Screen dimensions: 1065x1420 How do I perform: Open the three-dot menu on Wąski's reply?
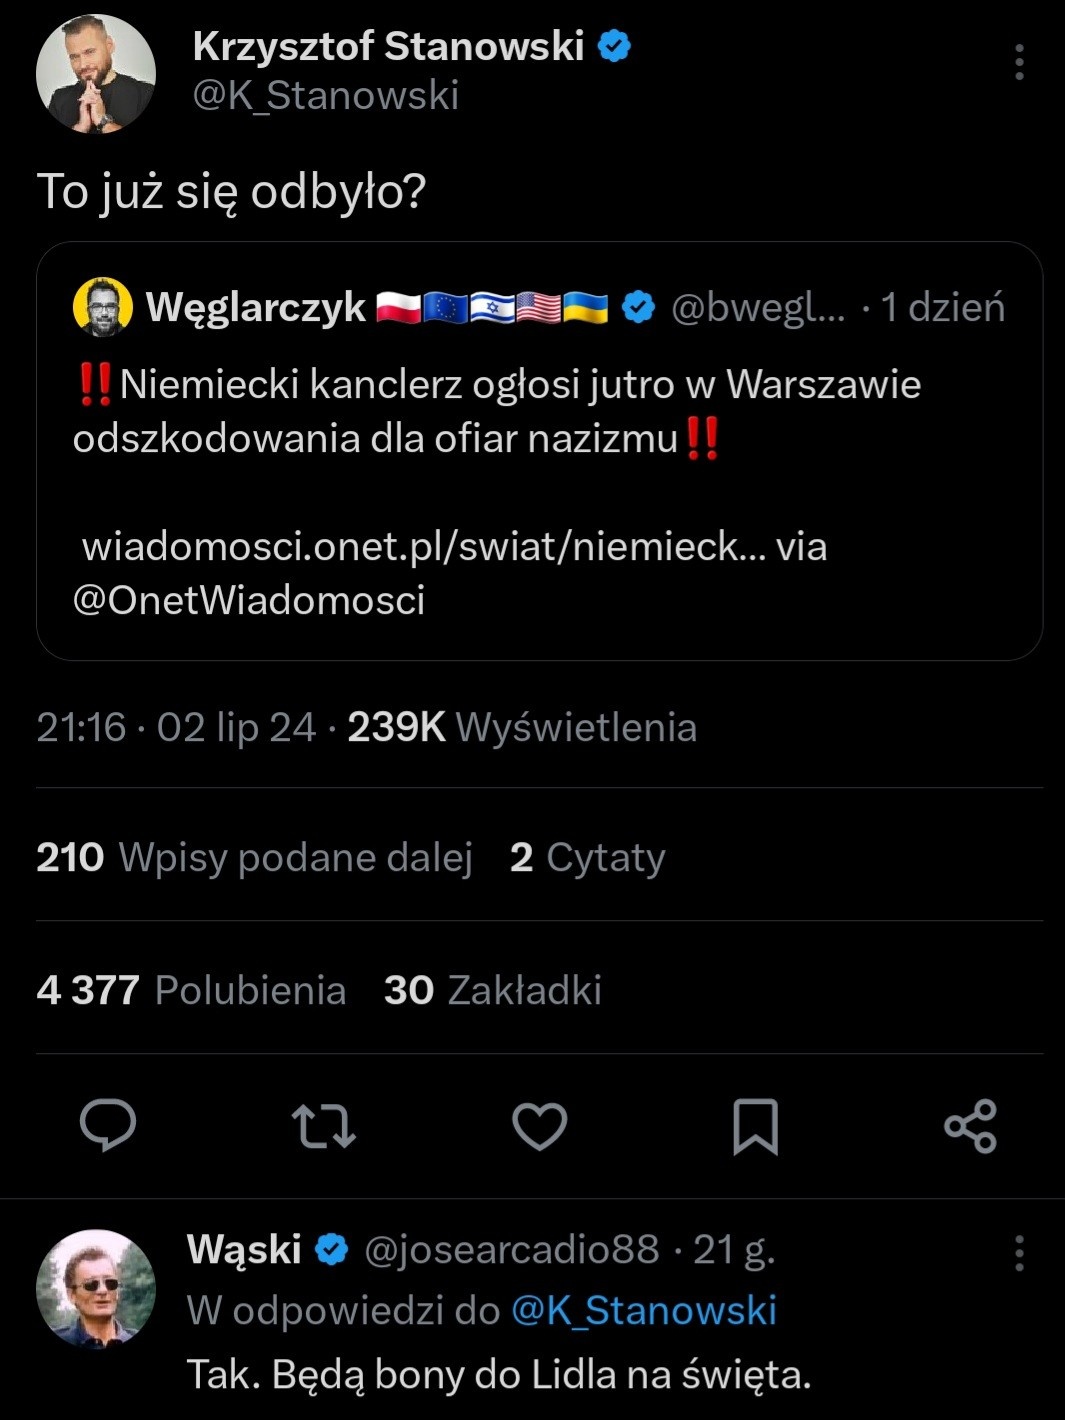[1019, 1252]
